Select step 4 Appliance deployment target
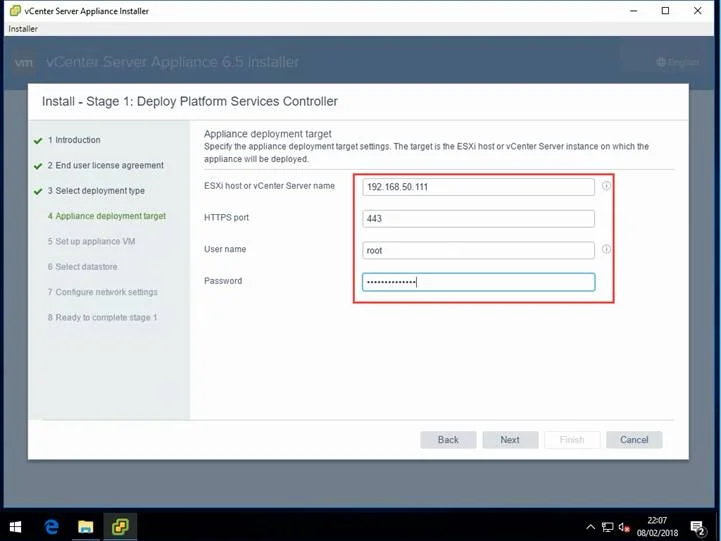The width and height of the screenshot is (721, 541). click(107, 216)
